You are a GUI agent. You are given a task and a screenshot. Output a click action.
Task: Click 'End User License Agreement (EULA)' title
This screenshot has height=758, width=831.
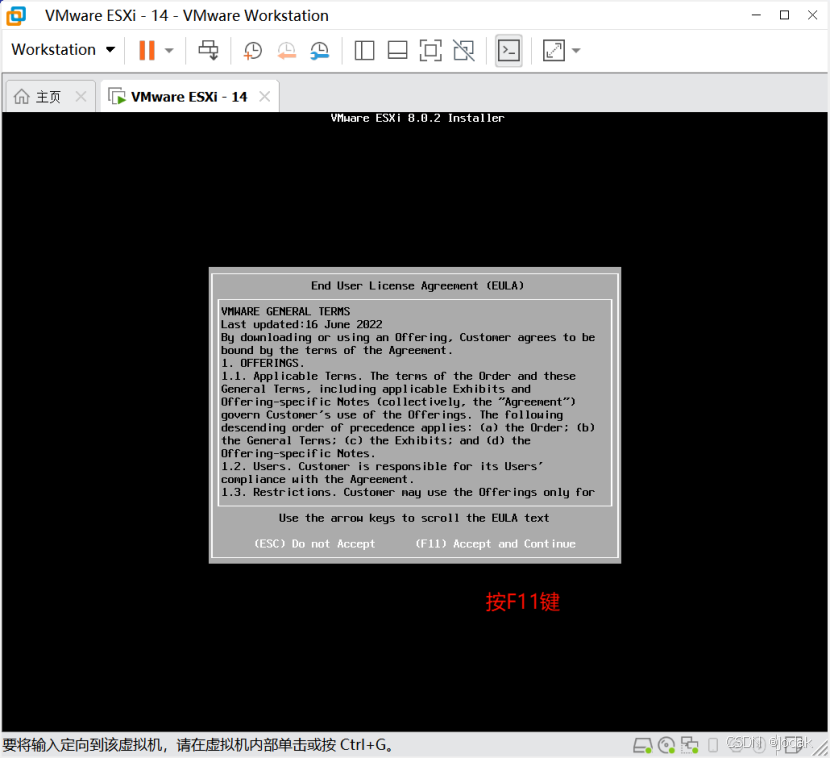(x=418, y=286)
